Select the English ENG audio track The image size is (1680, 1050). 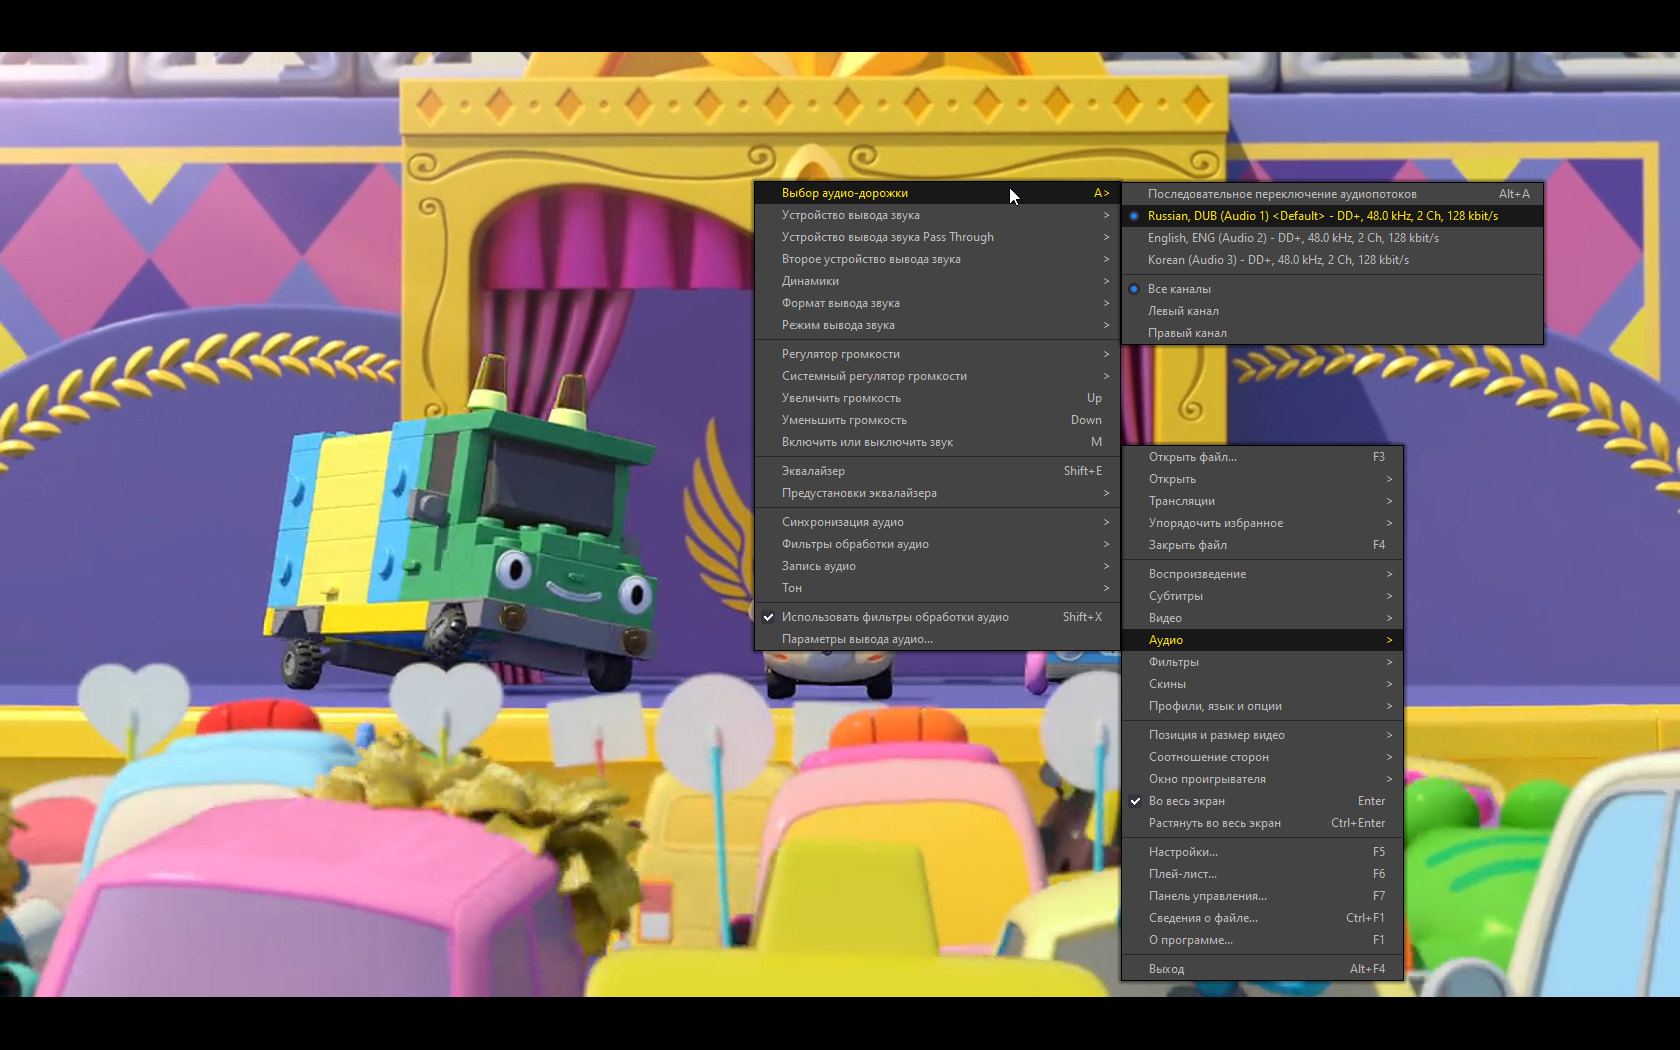pyautogui.click(x=1294, y=238)
